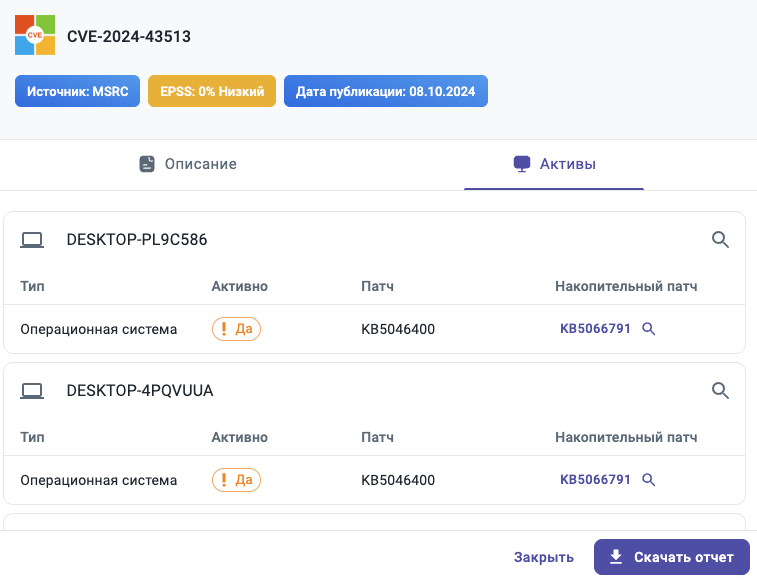Viewport: 757px width, 582px height.
Task: Click the Дата публикации 08.10.2024 badge
Action: point(385,91)
